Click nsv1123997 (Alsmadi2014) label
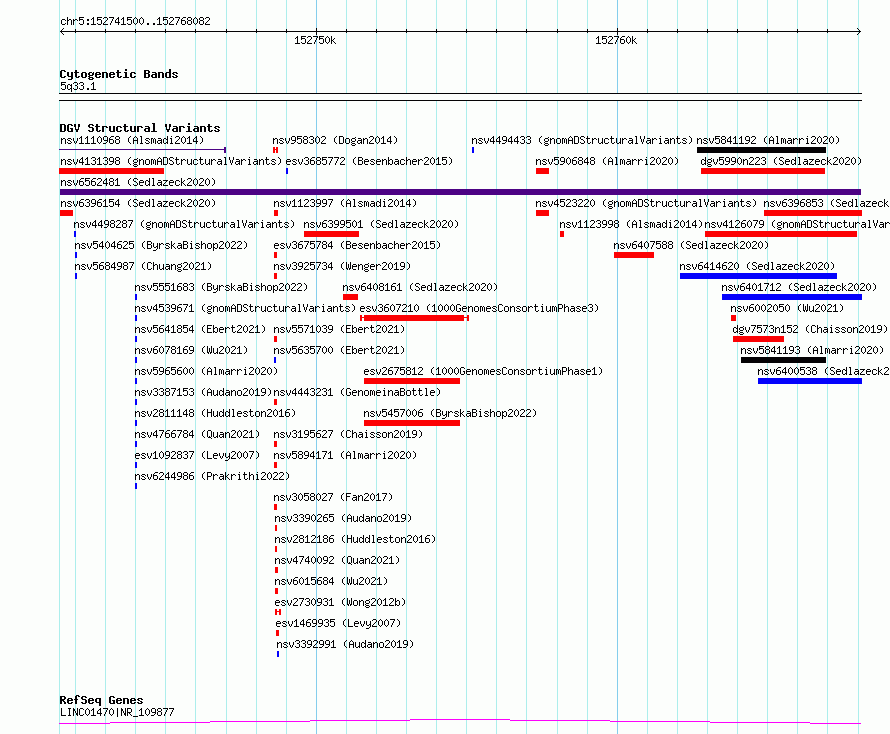890x734 pixels. tap(345, 203)
